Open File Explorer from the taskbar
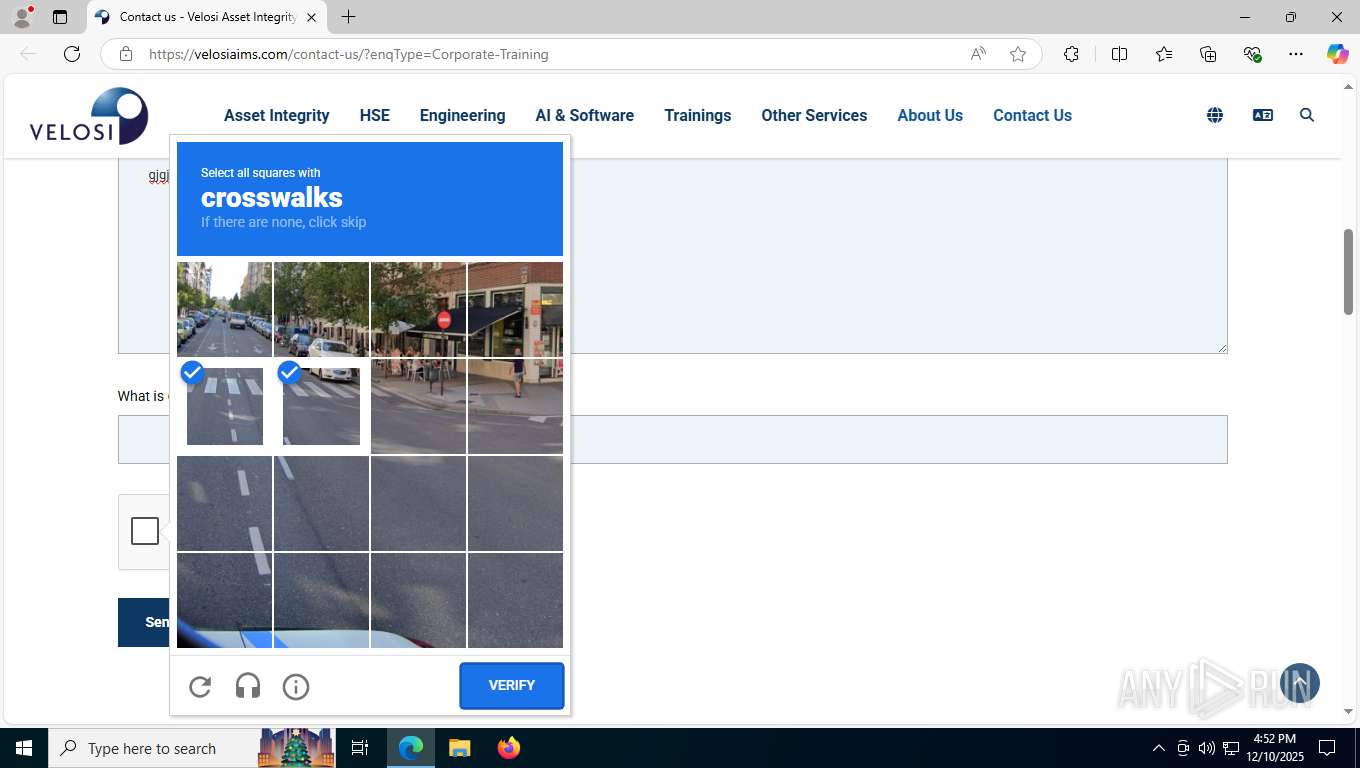The height and width of the screenshot is (768, 1360). (459, 748)
